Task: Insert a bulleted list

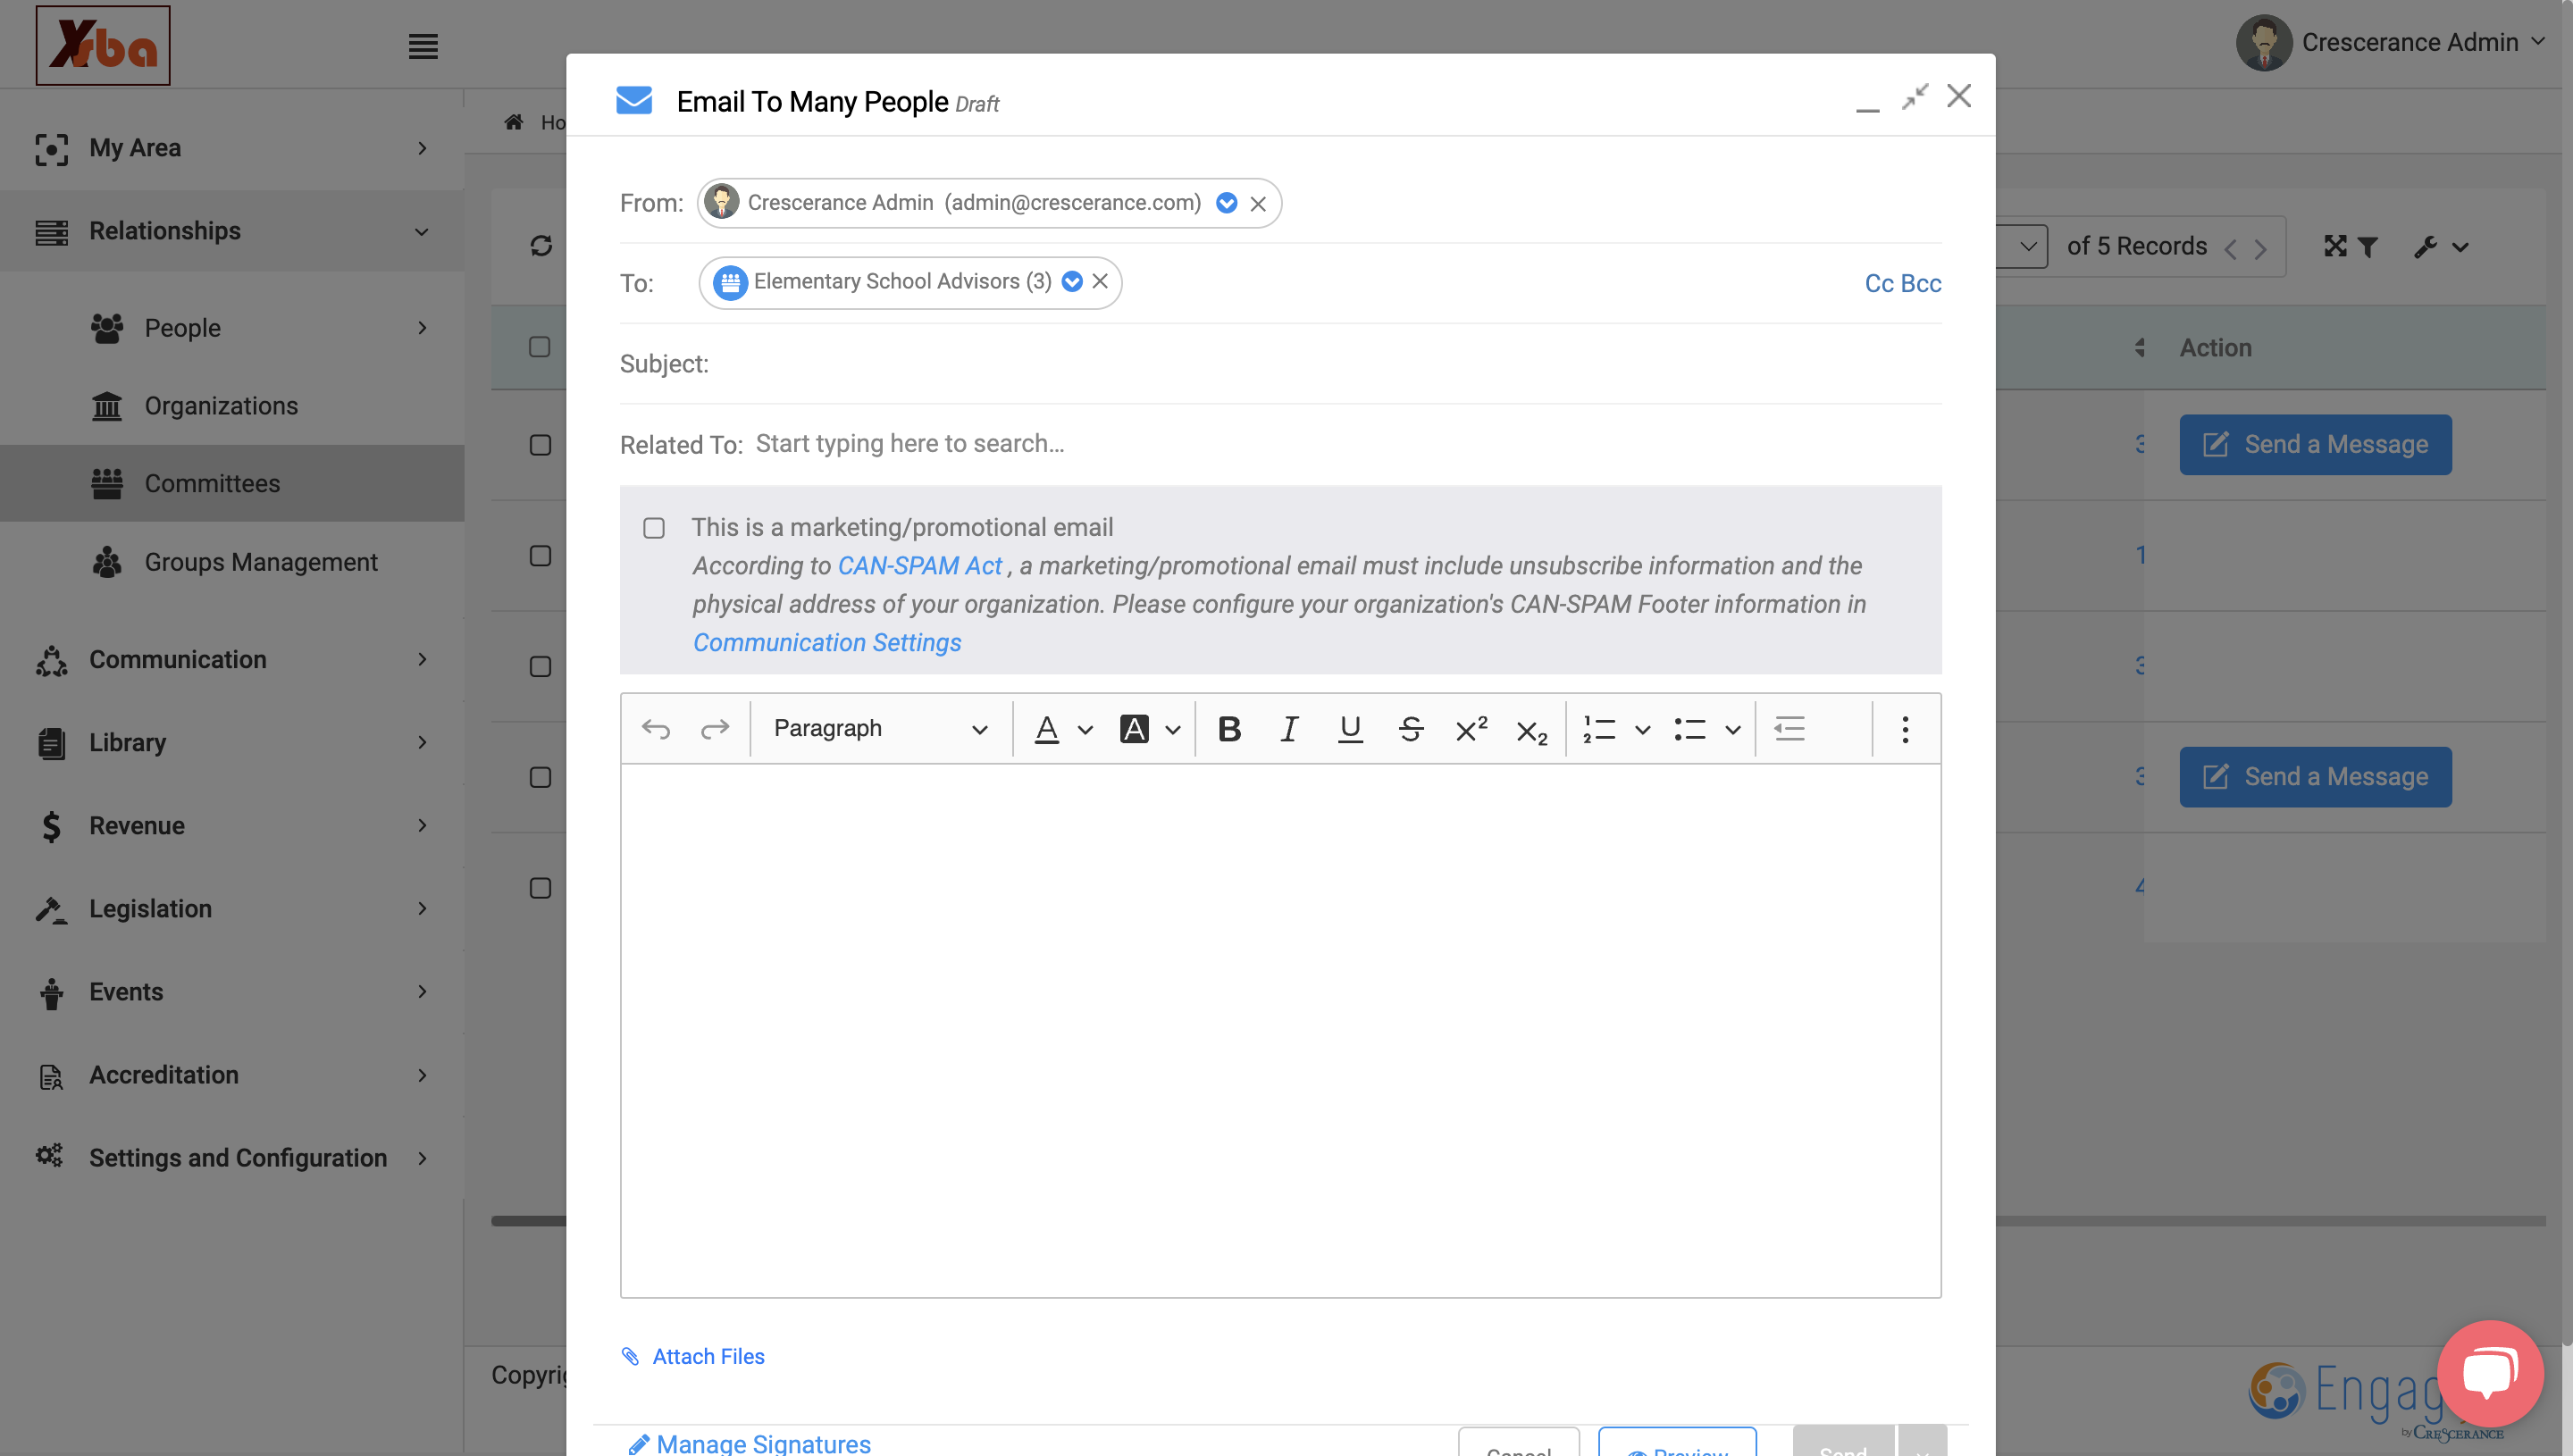Action: click(1690, 729)
